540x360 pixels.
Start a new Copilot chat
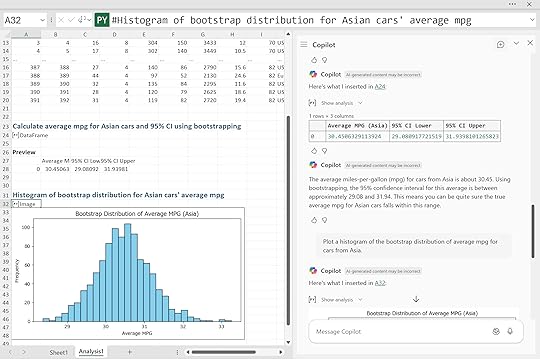pos(500,44)
